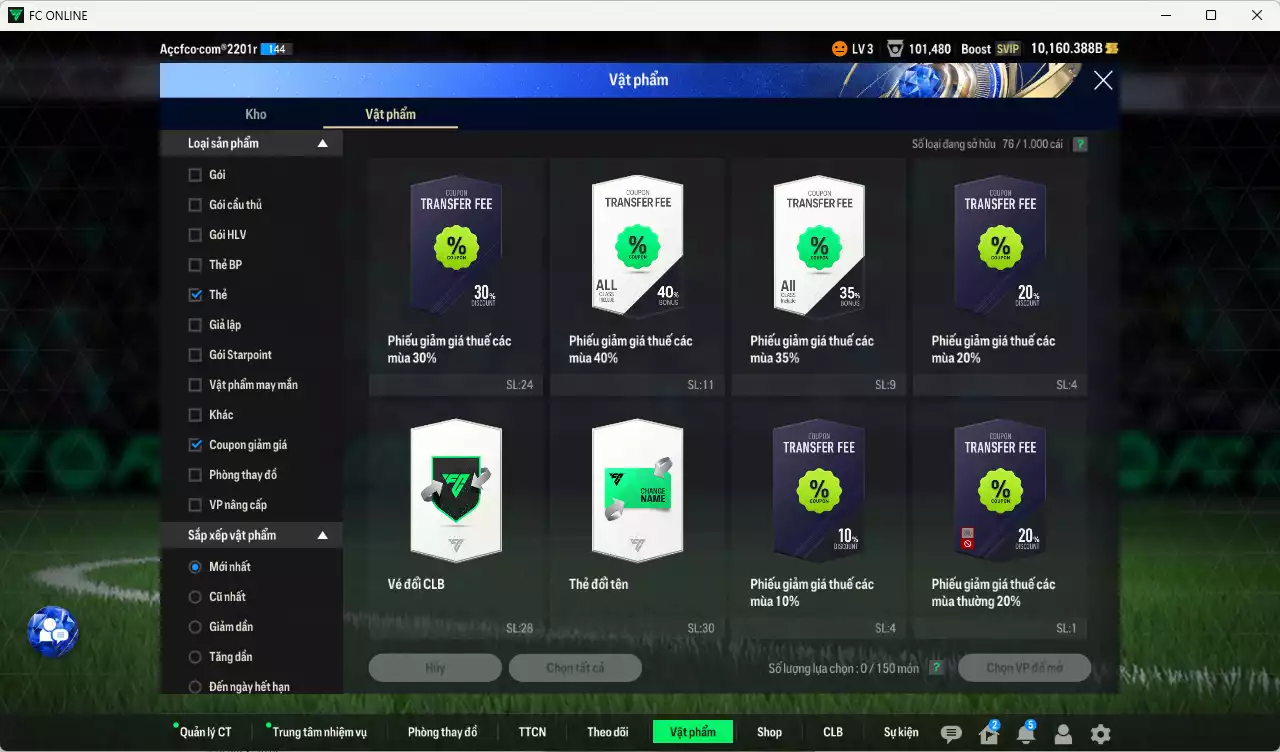Open Shop from the bottom menu

[769, 732]
